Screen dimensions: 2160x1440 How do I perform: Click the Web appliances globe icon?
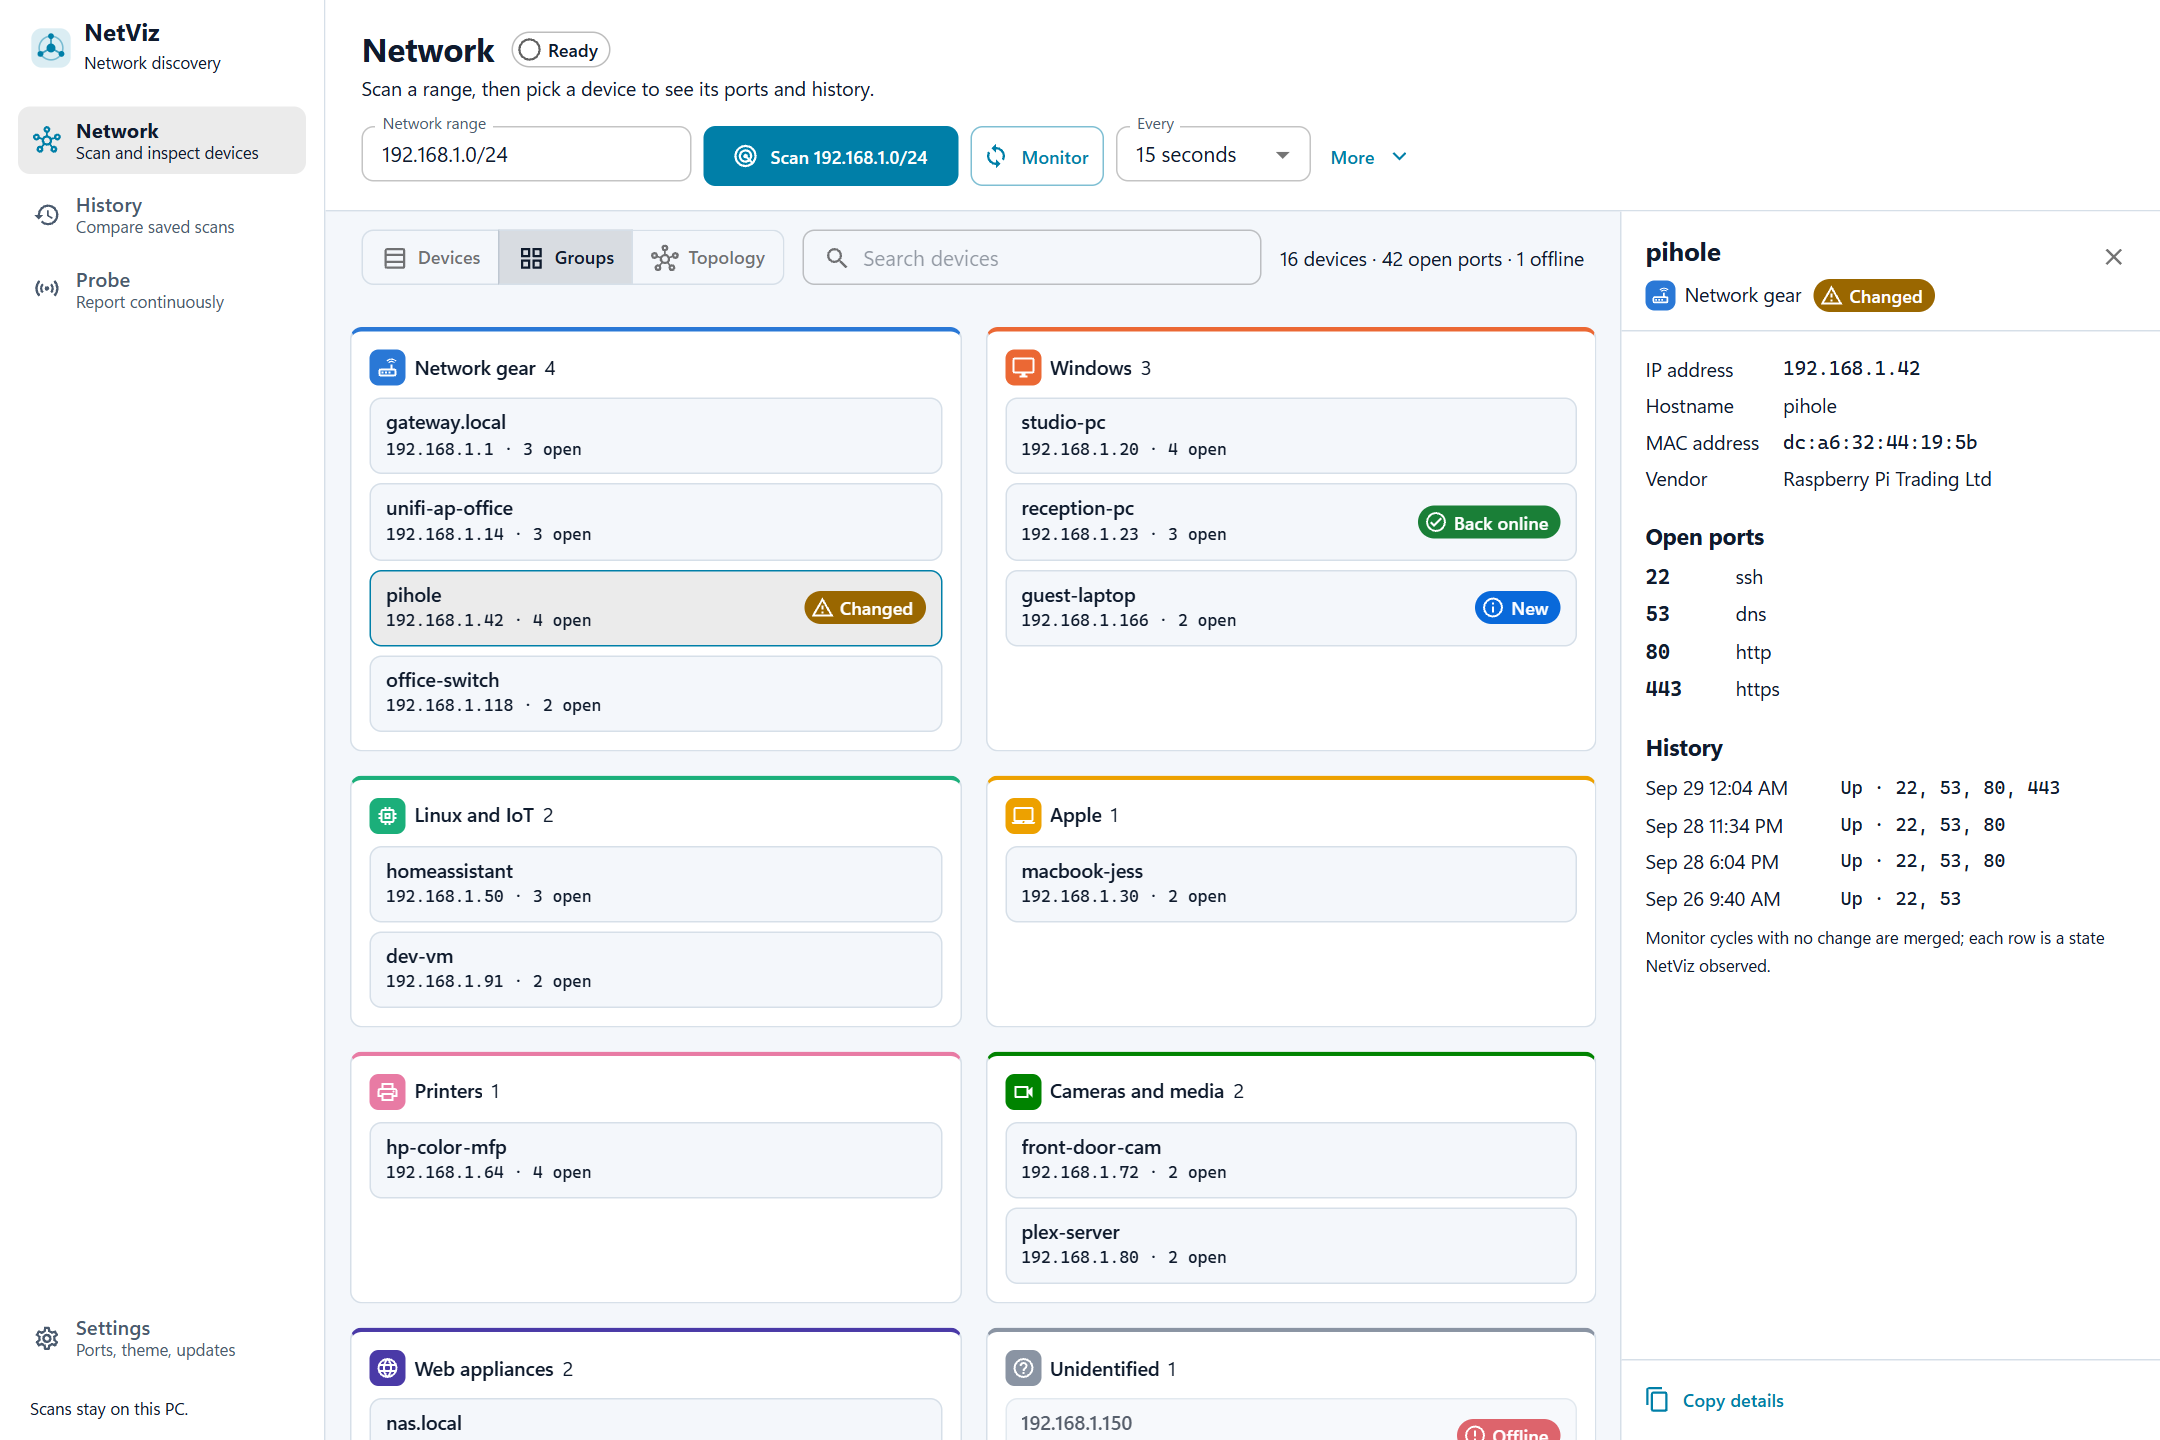click(x=387, y=1368)
